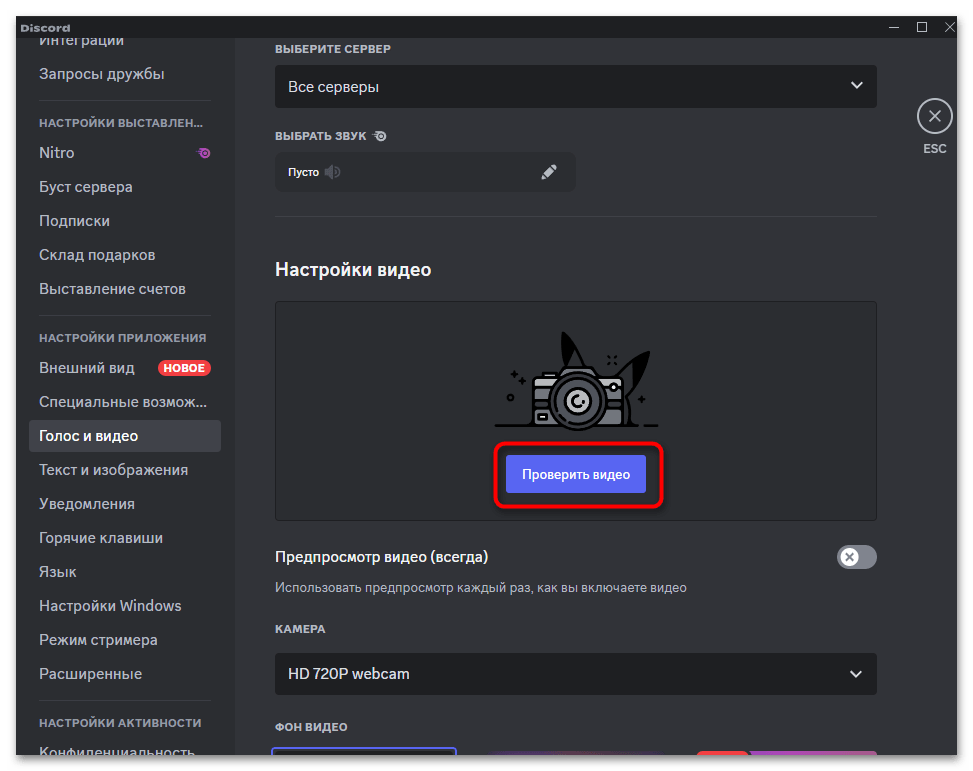
Task: Click the Discord logo in the title bar
Action: pos(45,27)
